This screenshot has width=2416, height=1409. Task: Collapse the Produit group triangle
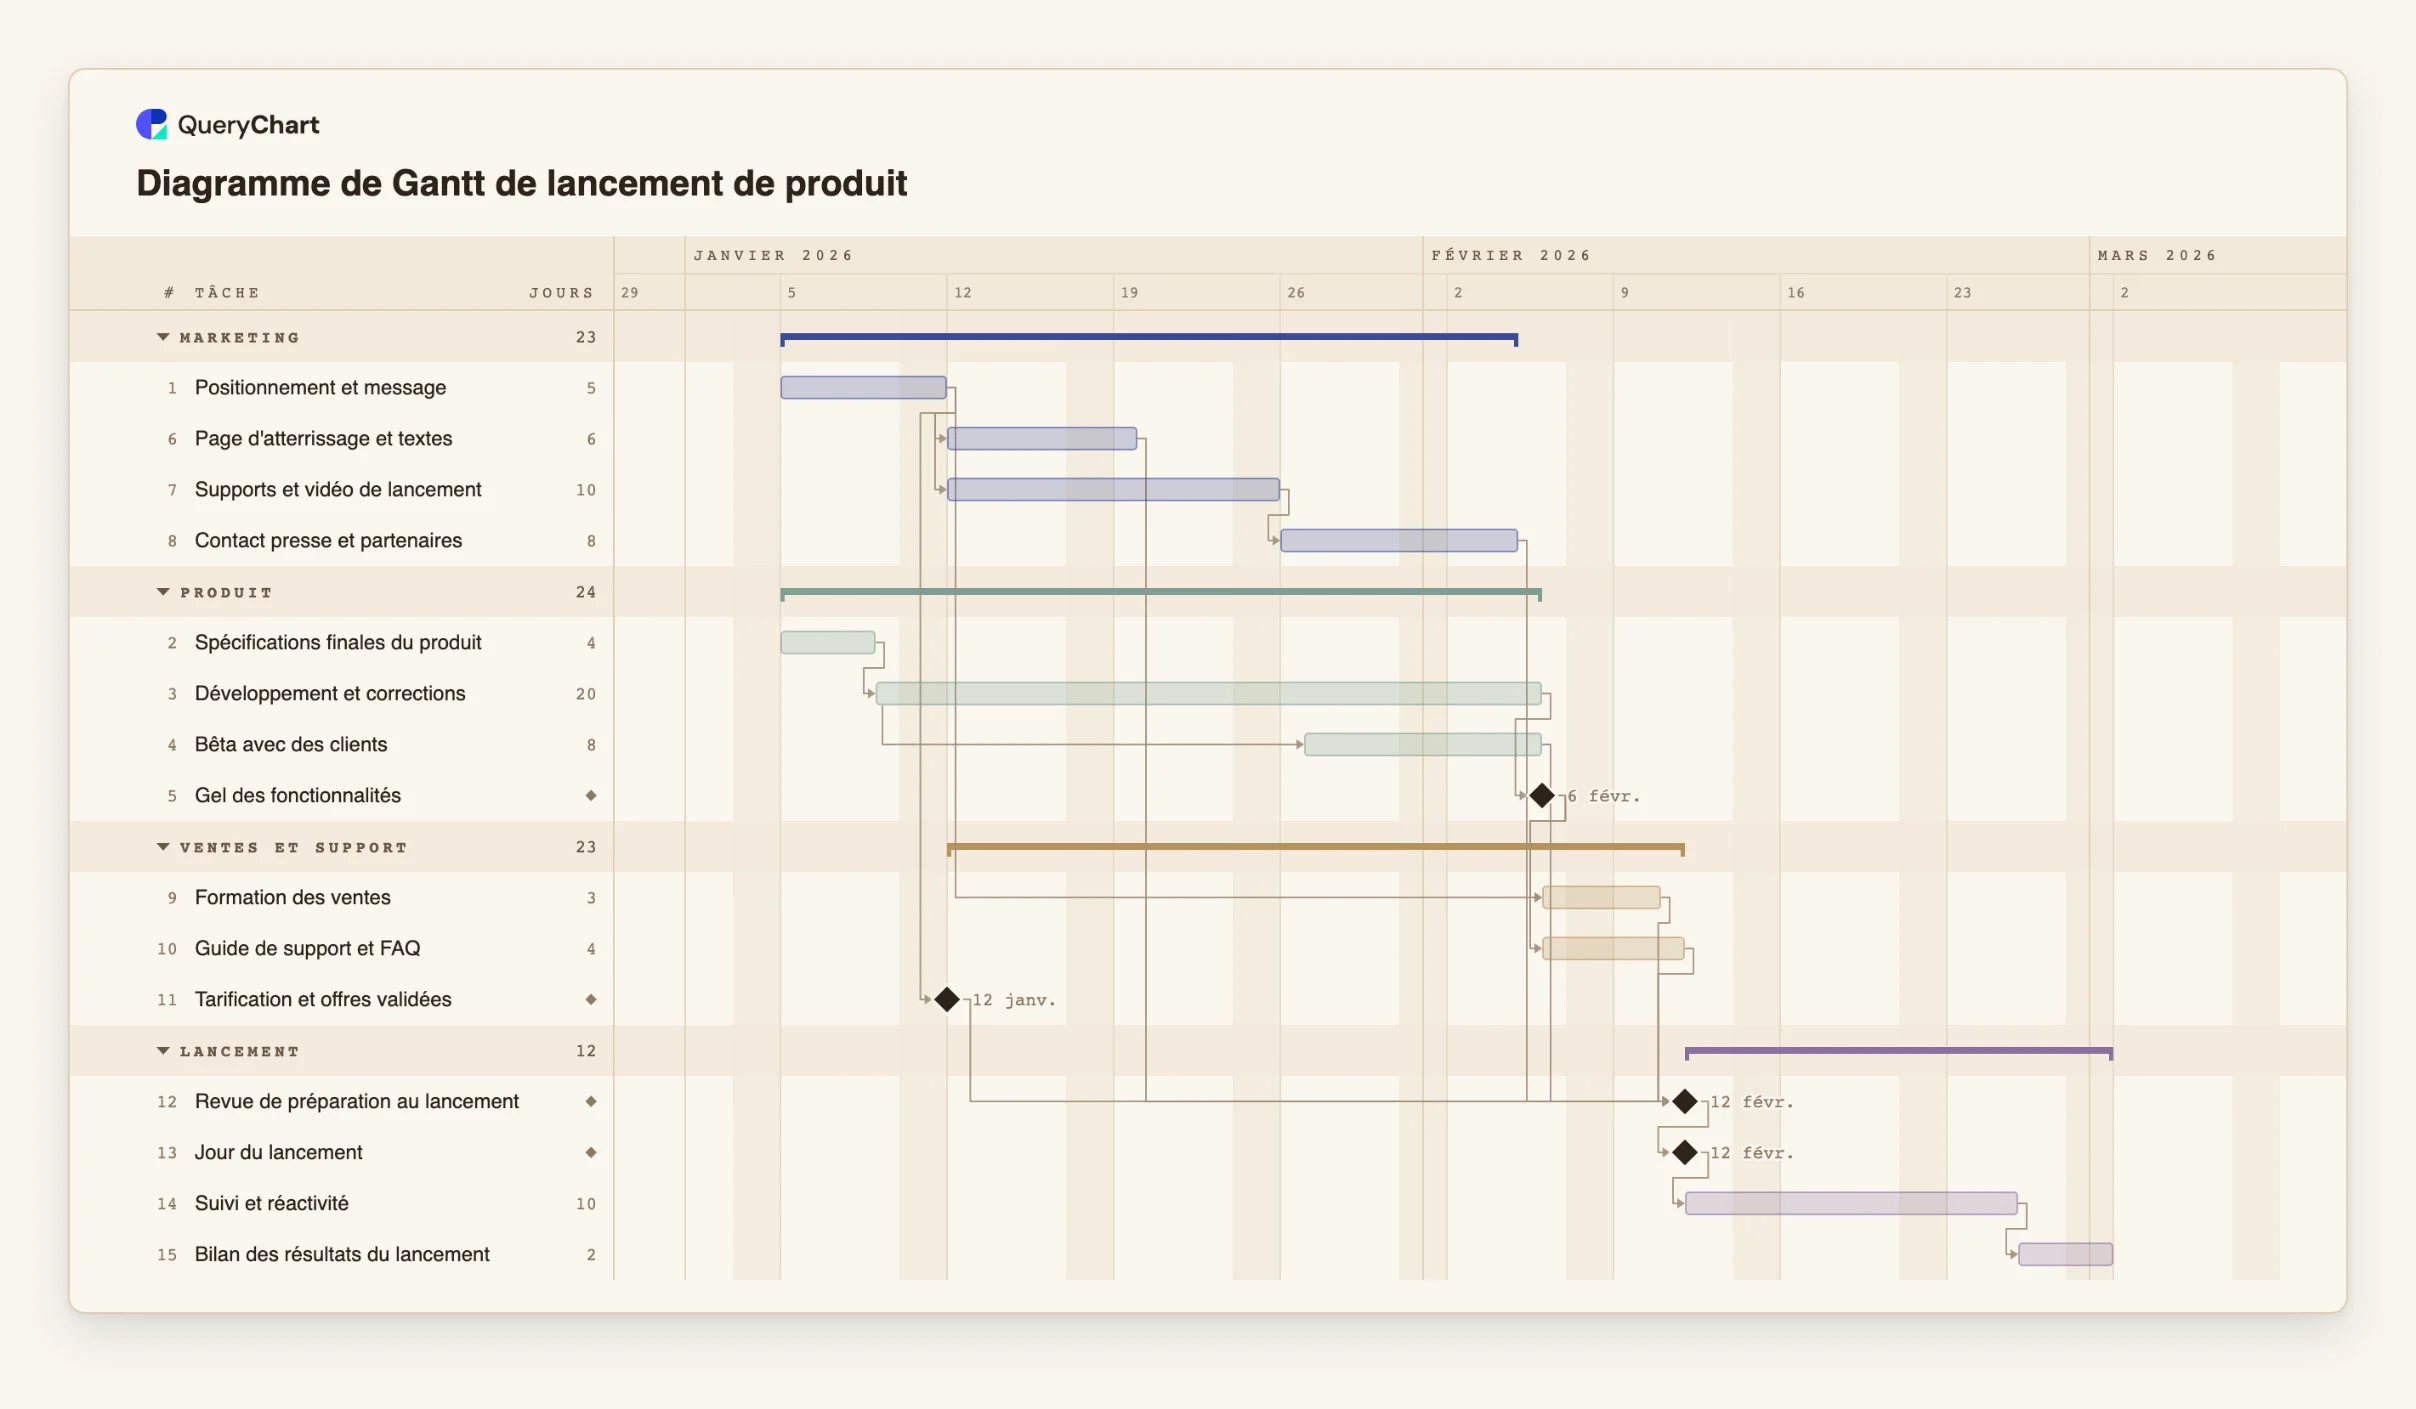163,592
